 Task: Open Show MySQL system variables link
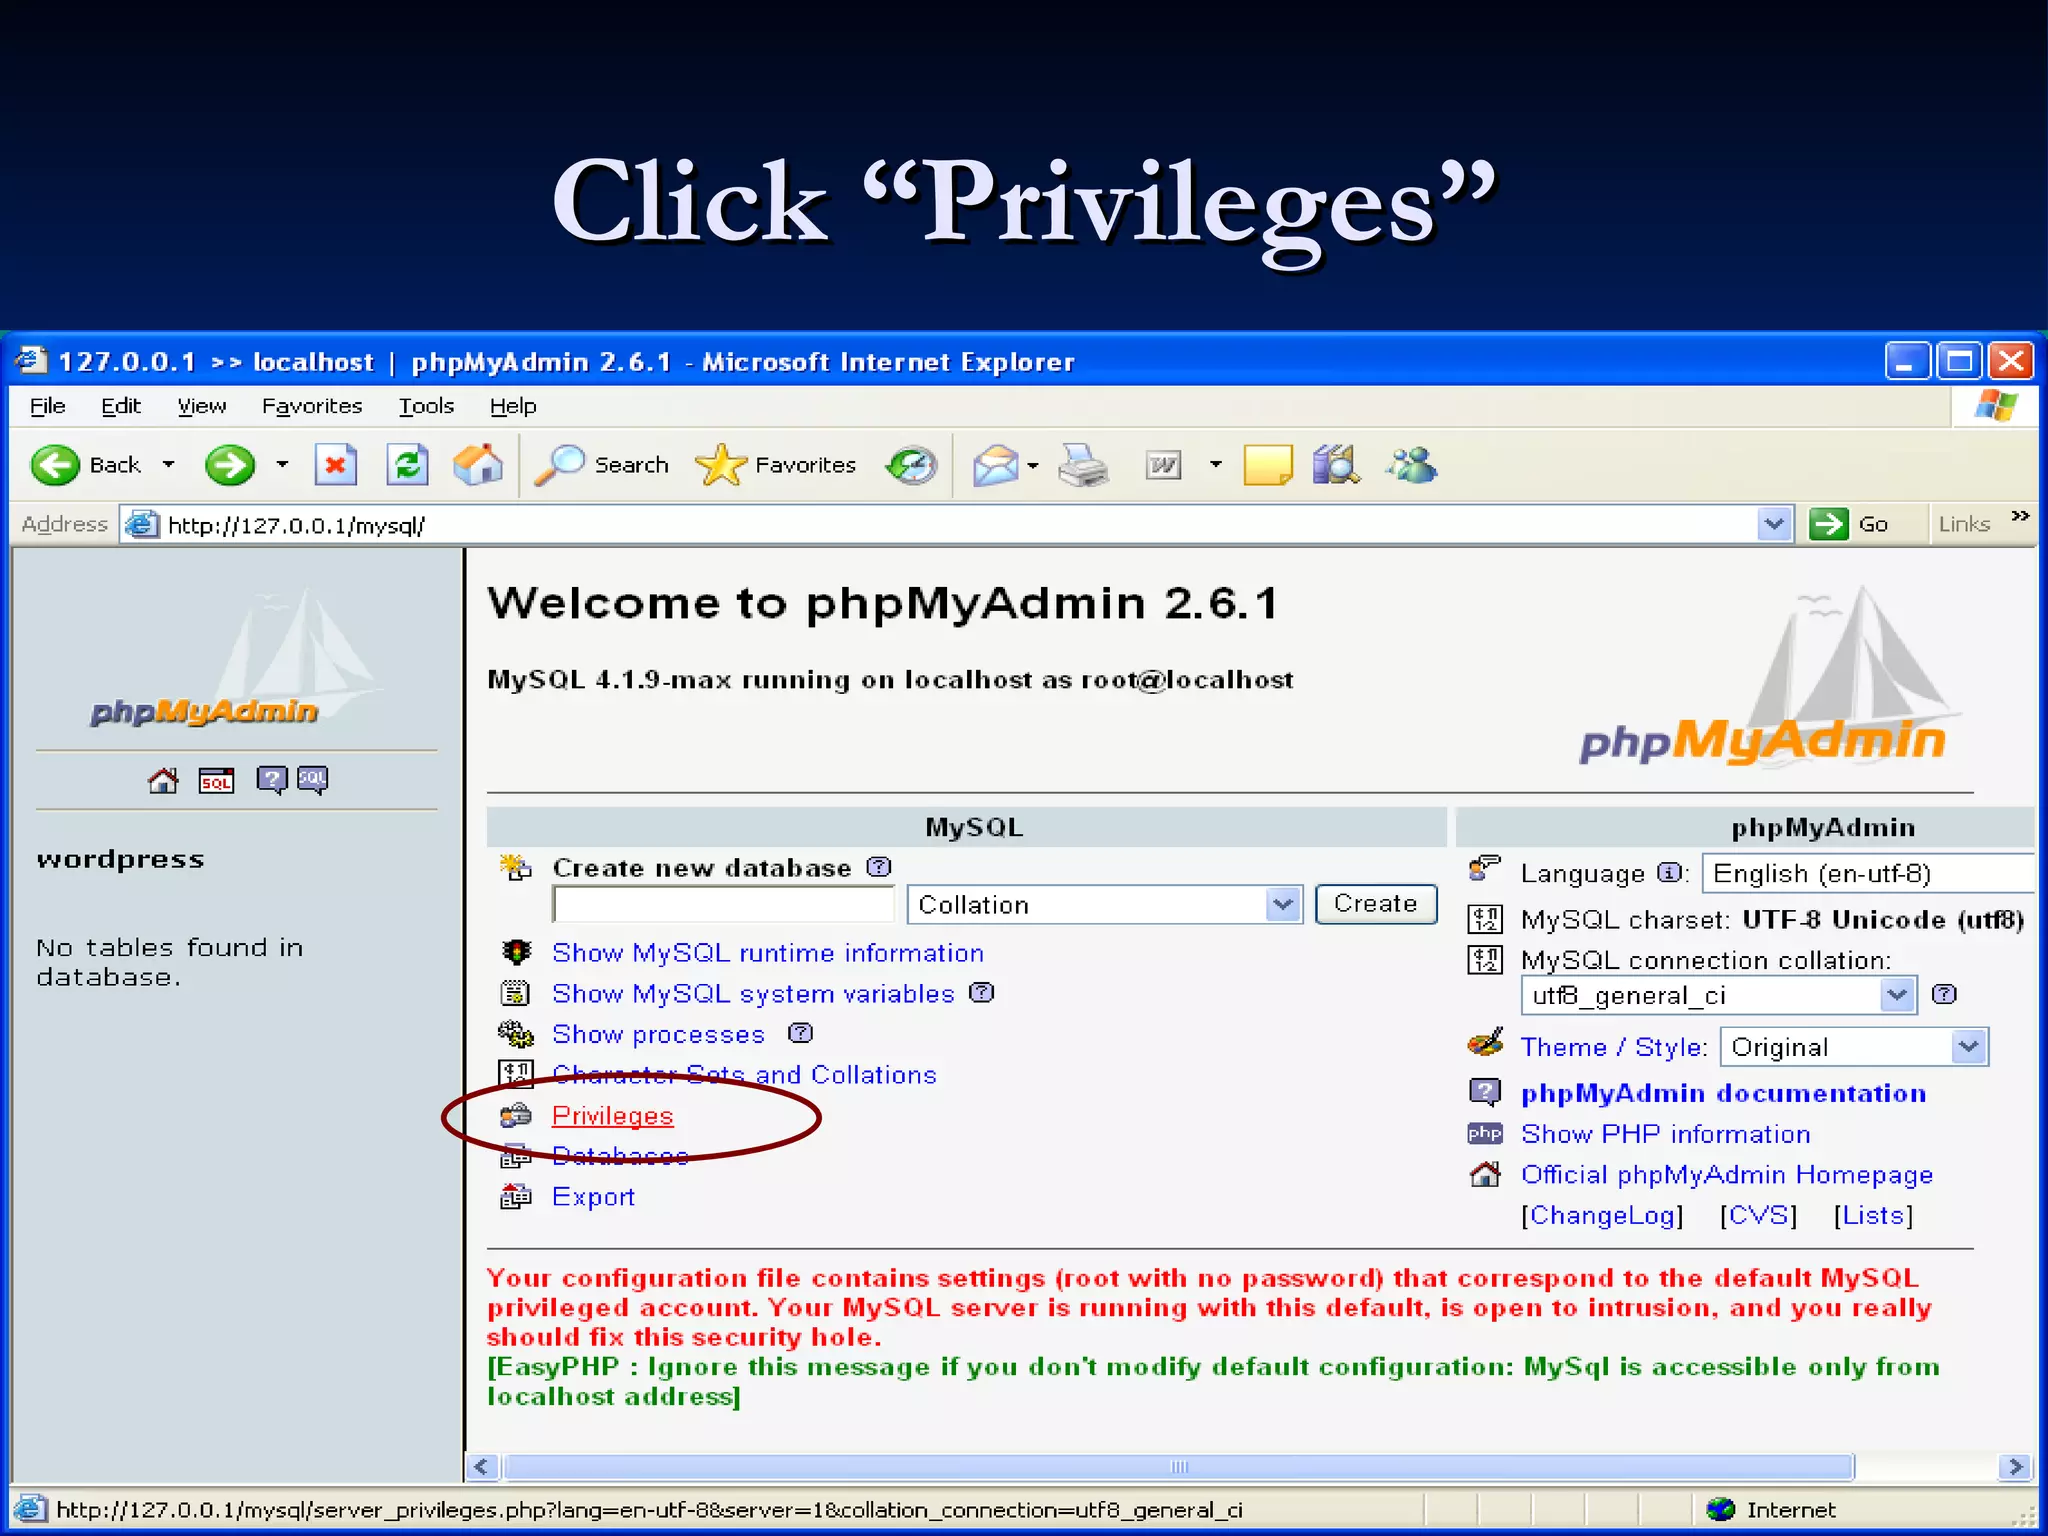(754, 993)
